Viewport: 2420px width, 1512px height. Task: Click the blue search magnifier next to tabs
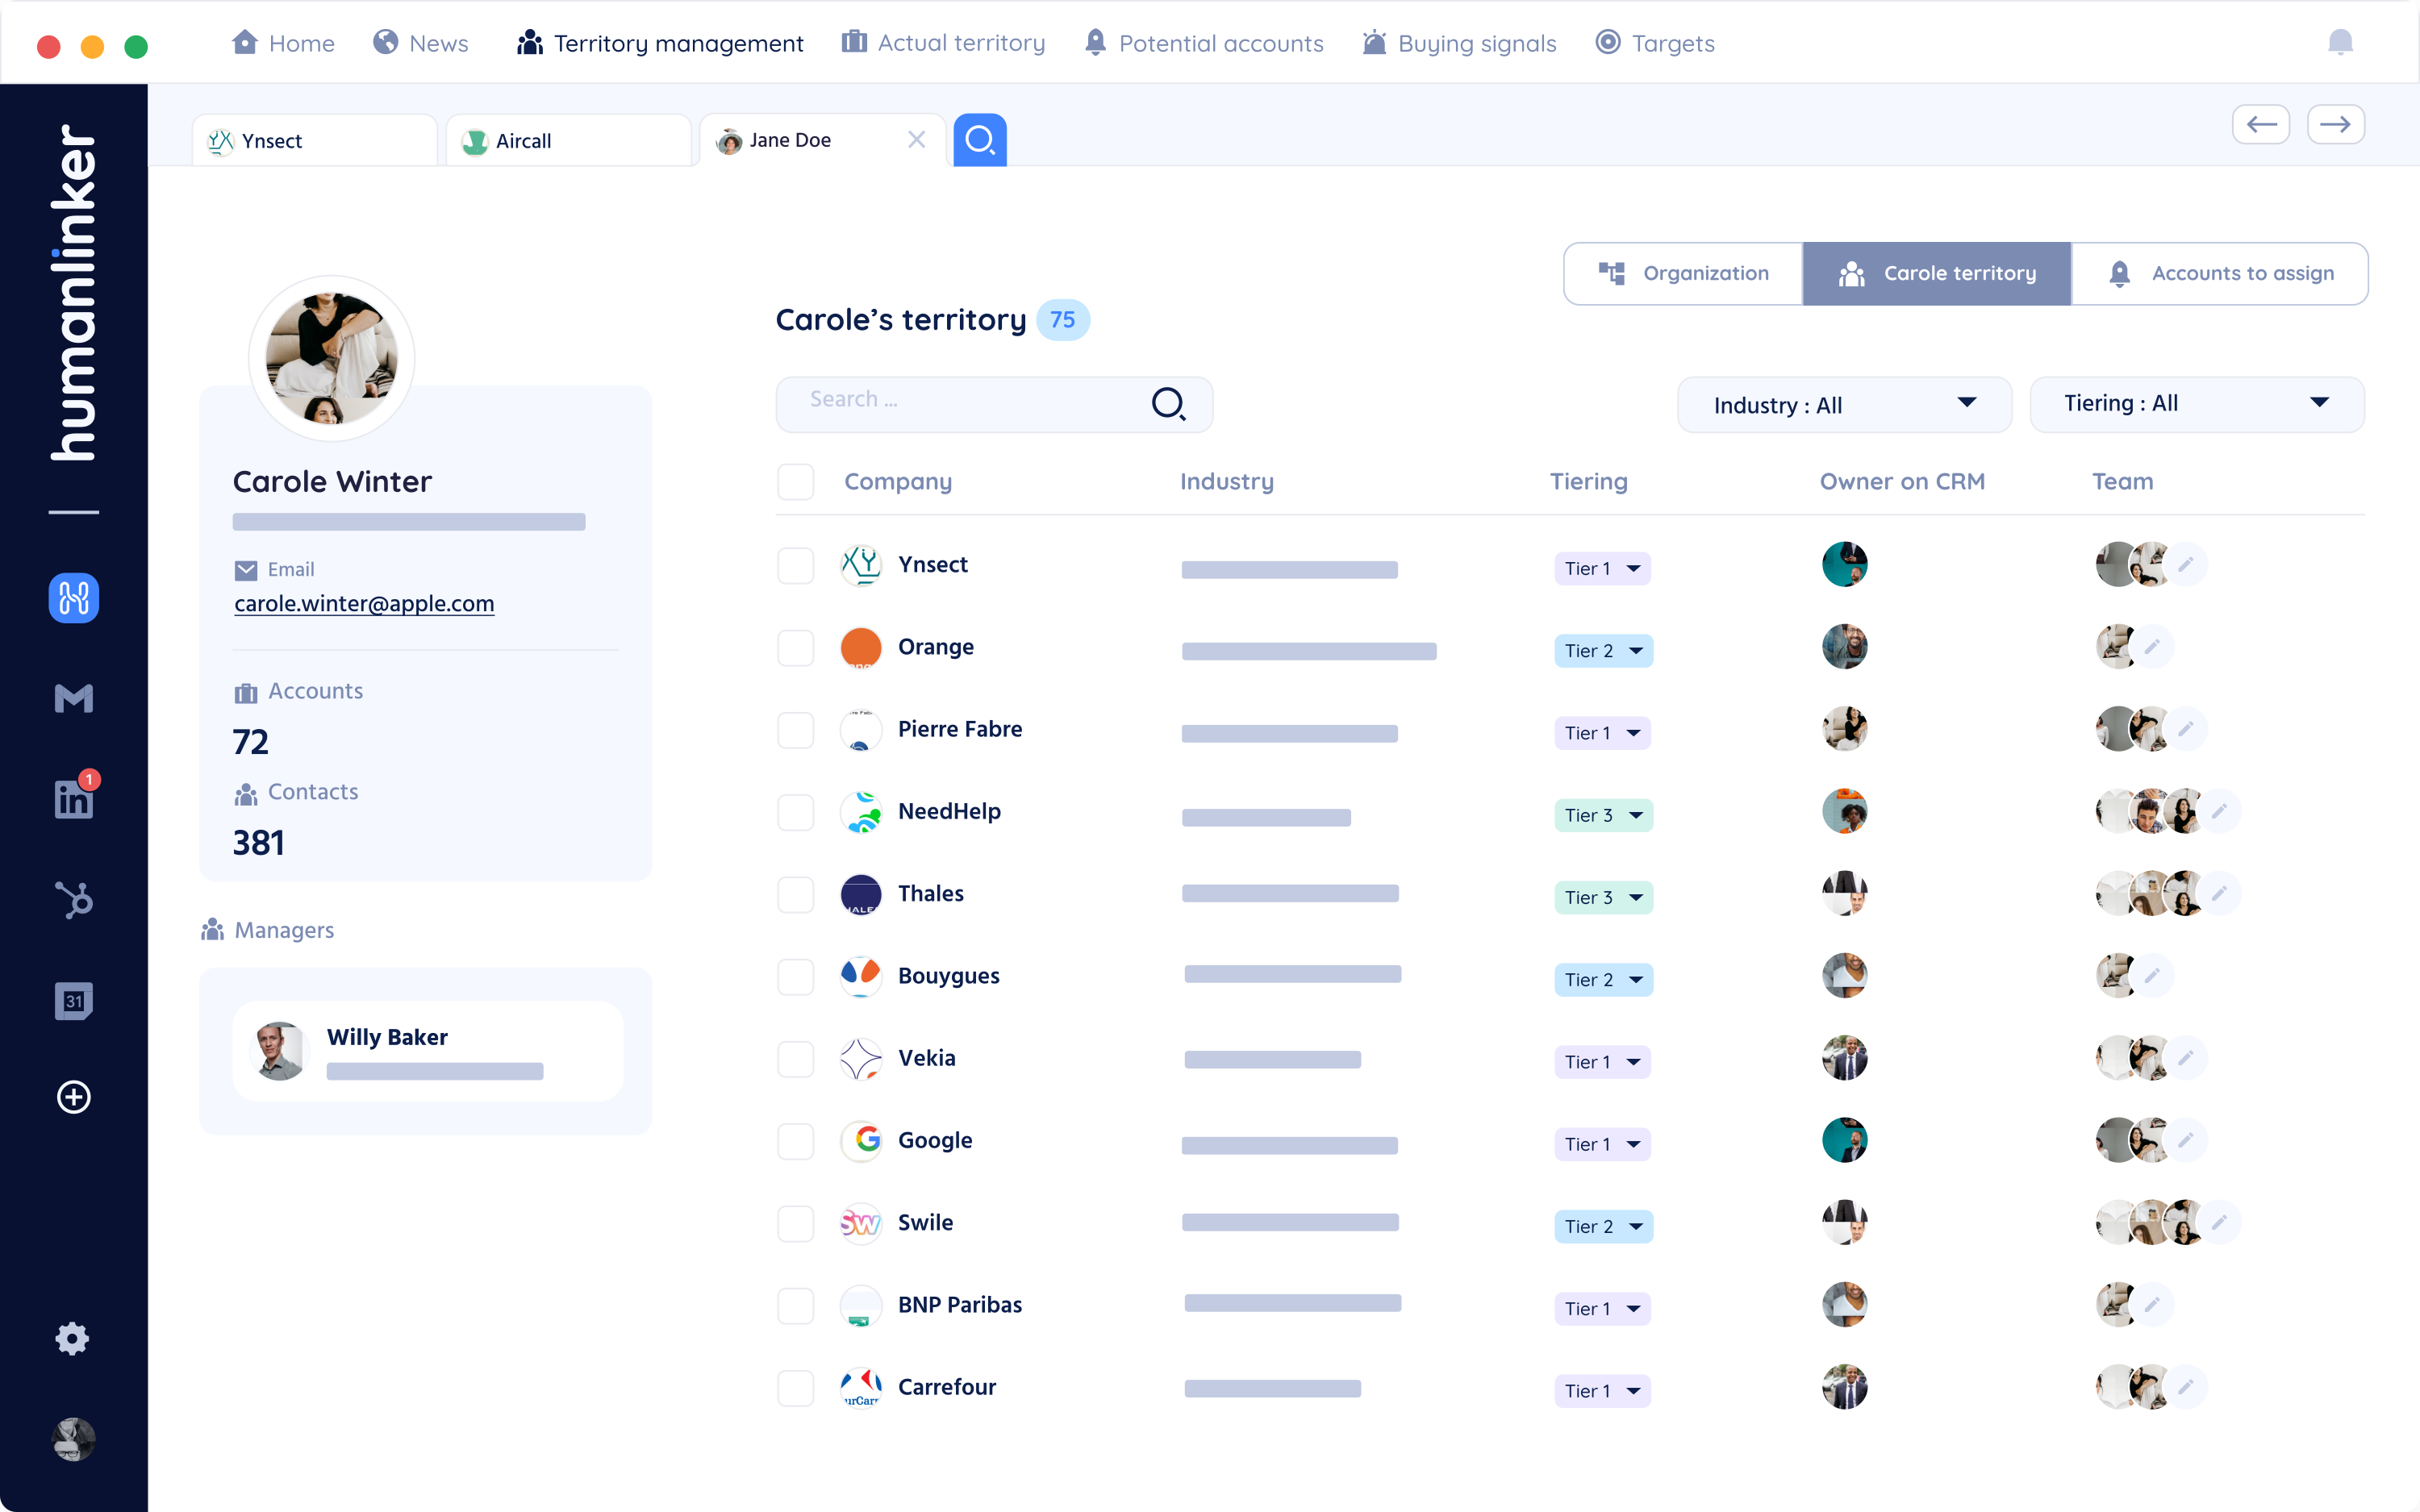click(980, 140)
